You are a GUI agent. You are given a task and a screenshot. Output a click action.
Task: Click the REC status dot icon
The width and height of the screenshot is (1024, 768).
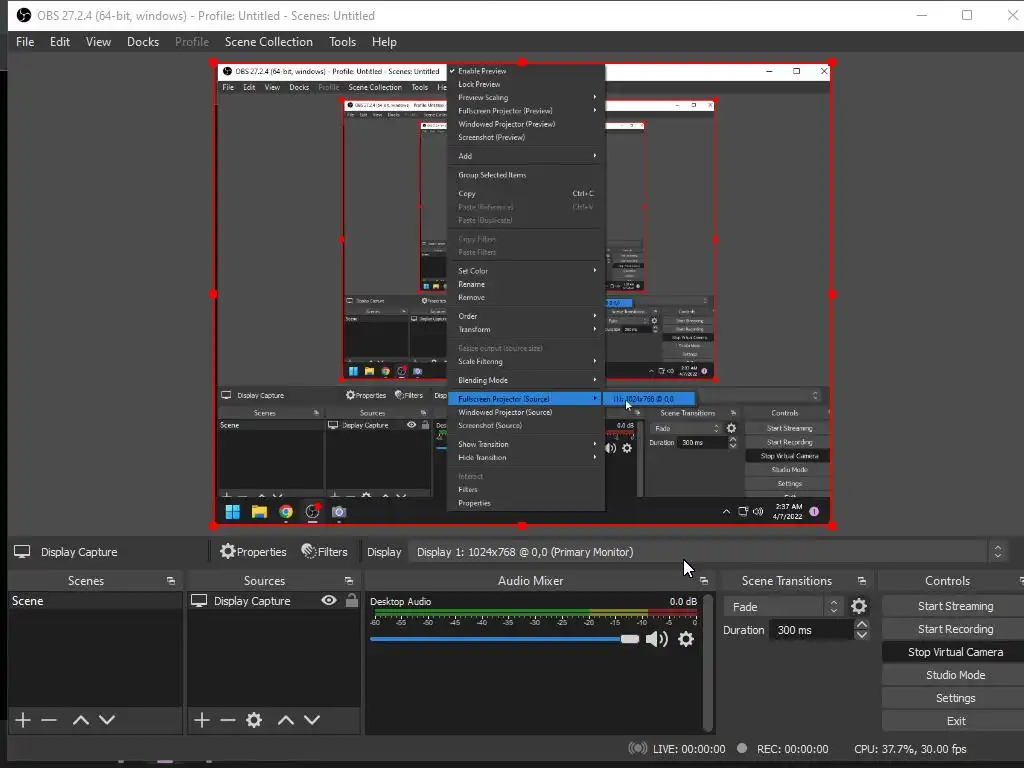742,748
